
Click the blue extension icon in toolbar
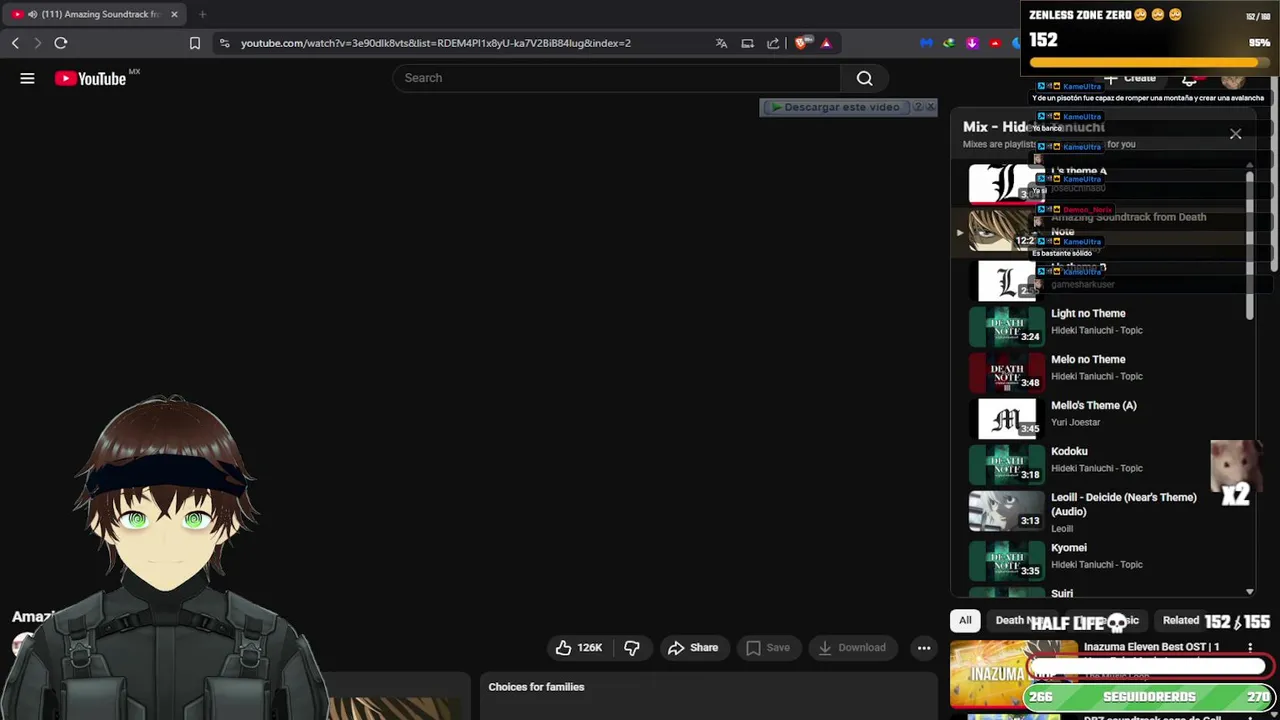coord(926,43)
